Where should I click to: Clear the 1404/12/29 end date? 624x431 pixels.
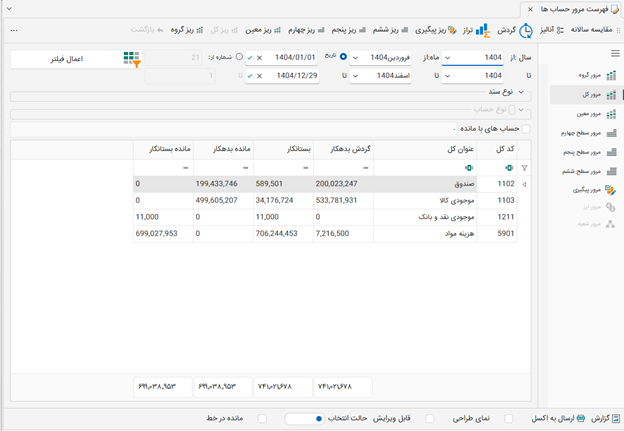coord(259,76)
